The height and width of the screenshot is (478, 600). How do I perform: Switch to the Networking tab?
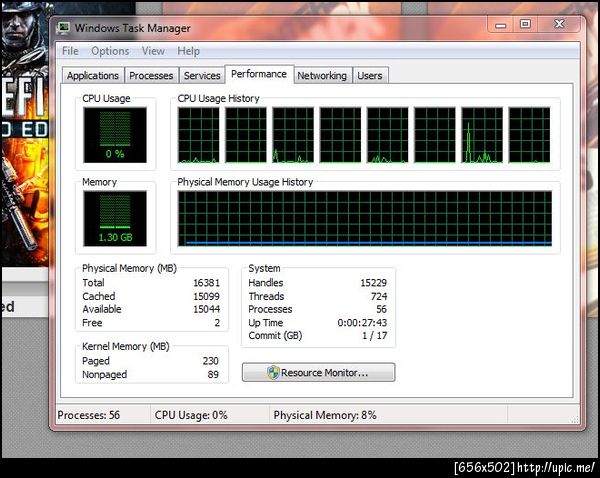click(322, 75)
